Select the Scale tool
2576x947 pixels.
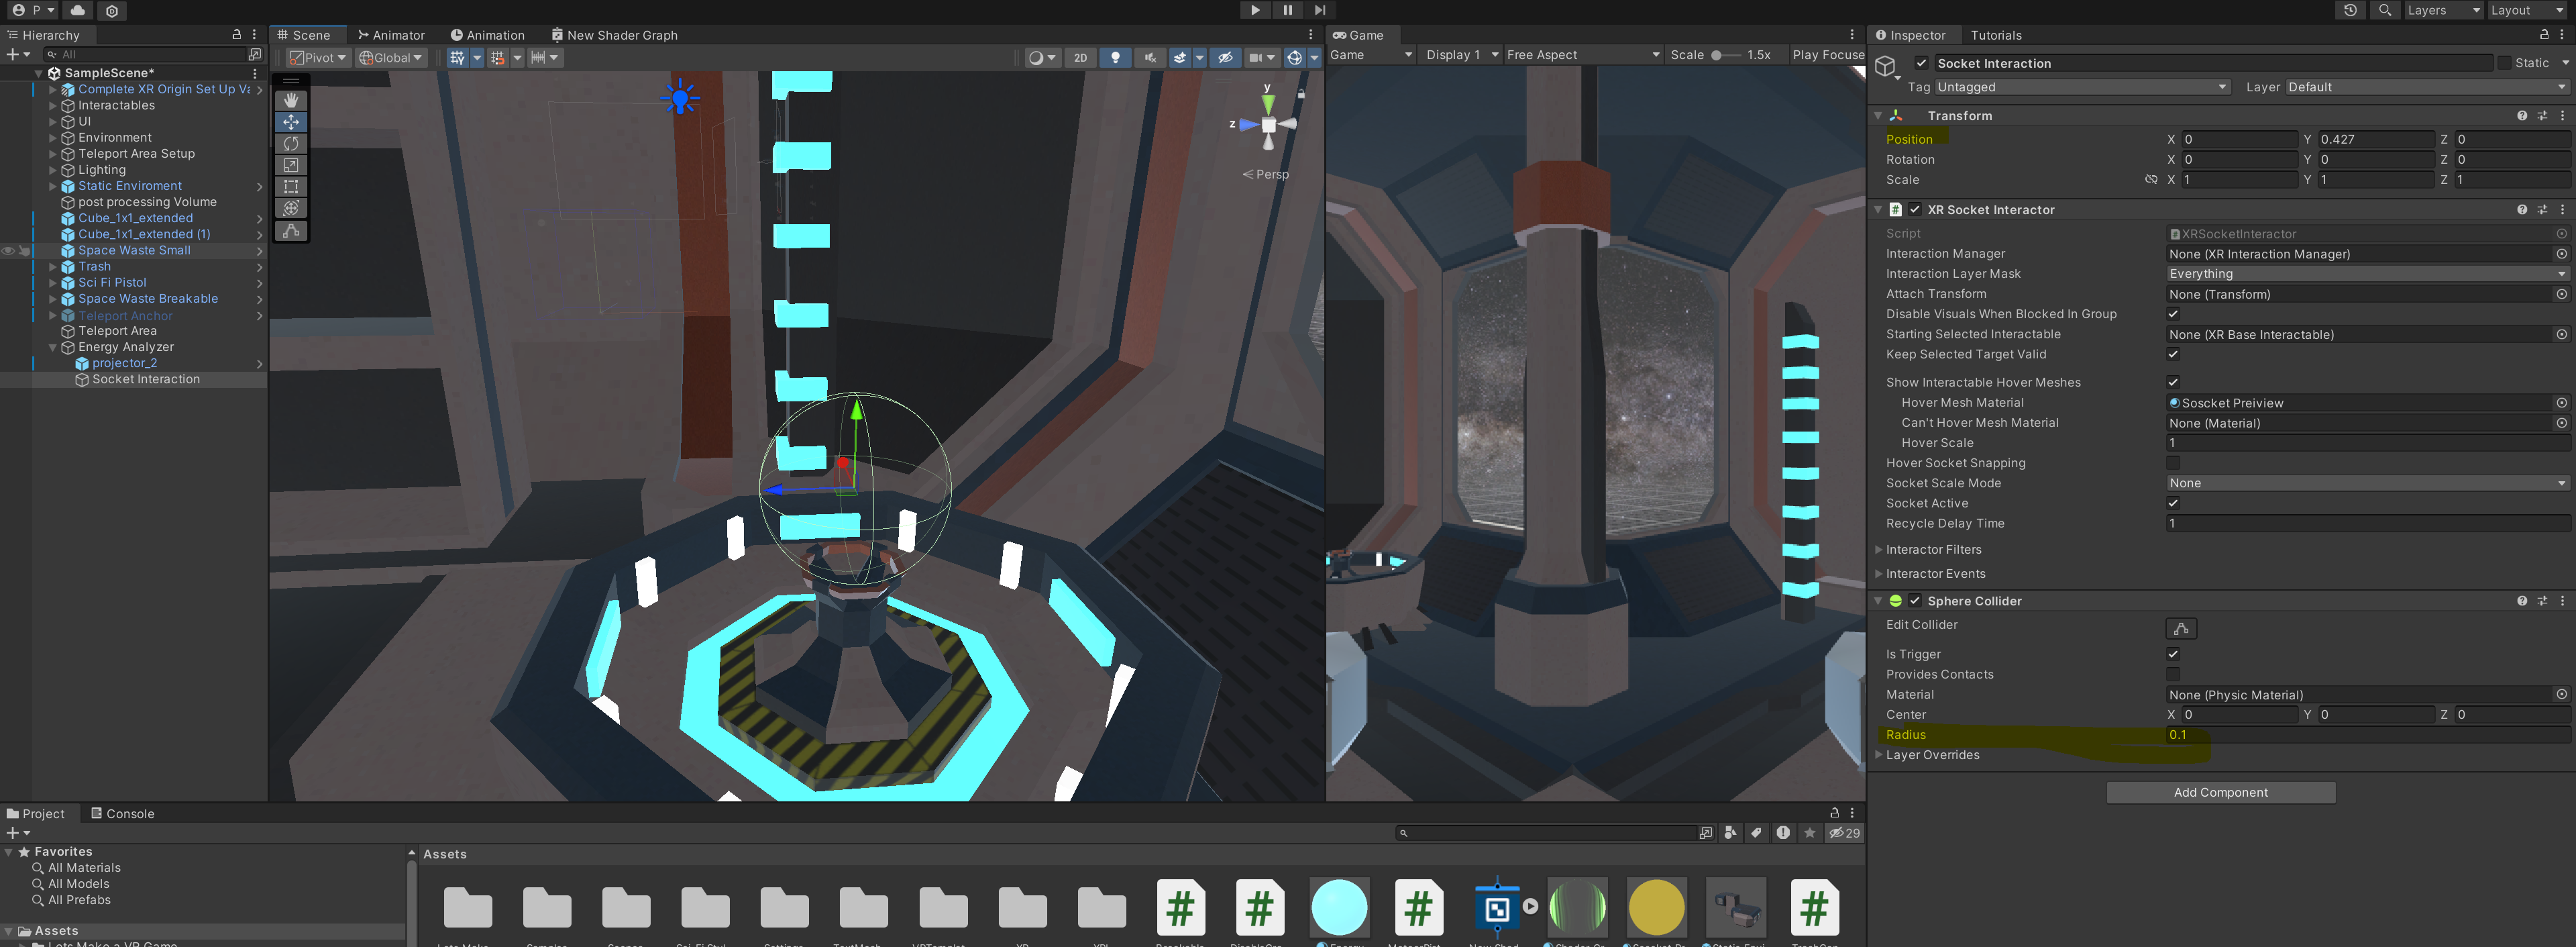pyautogui.click(x=291, y=165)
